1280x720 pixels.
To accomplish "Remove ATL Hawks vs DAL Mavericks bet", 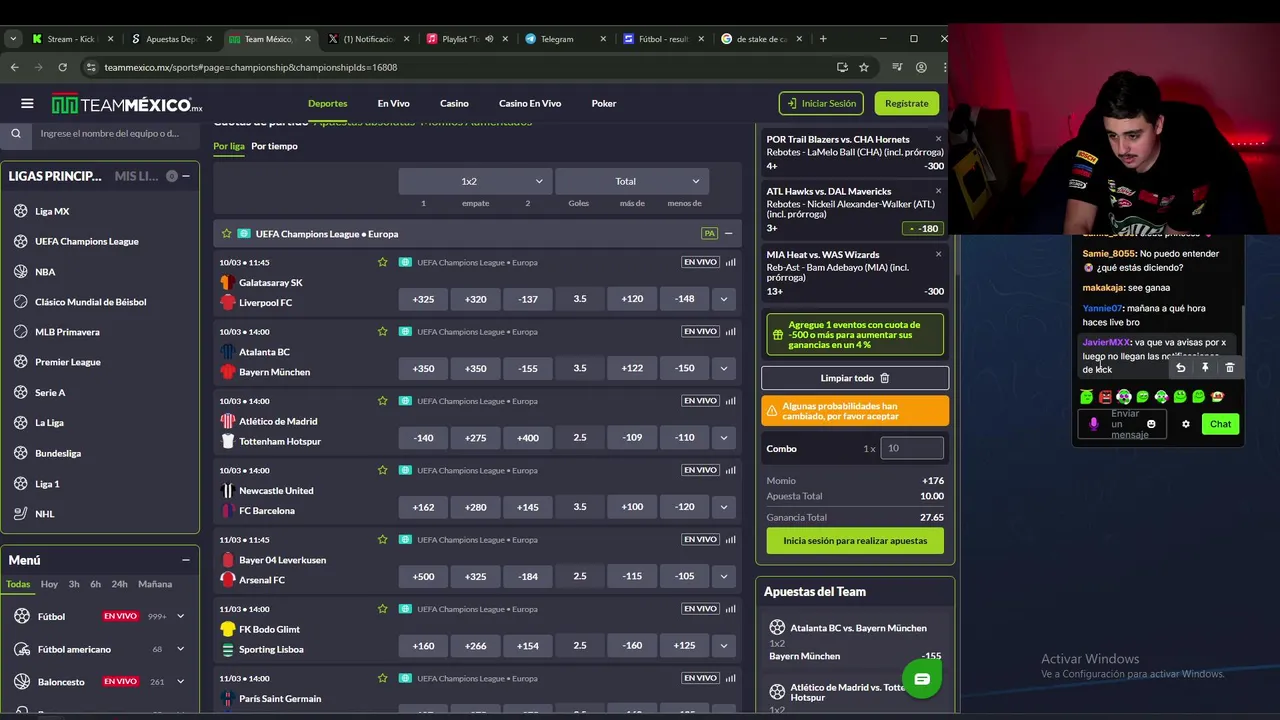I will pyautogui.click(x=938, y=190).
